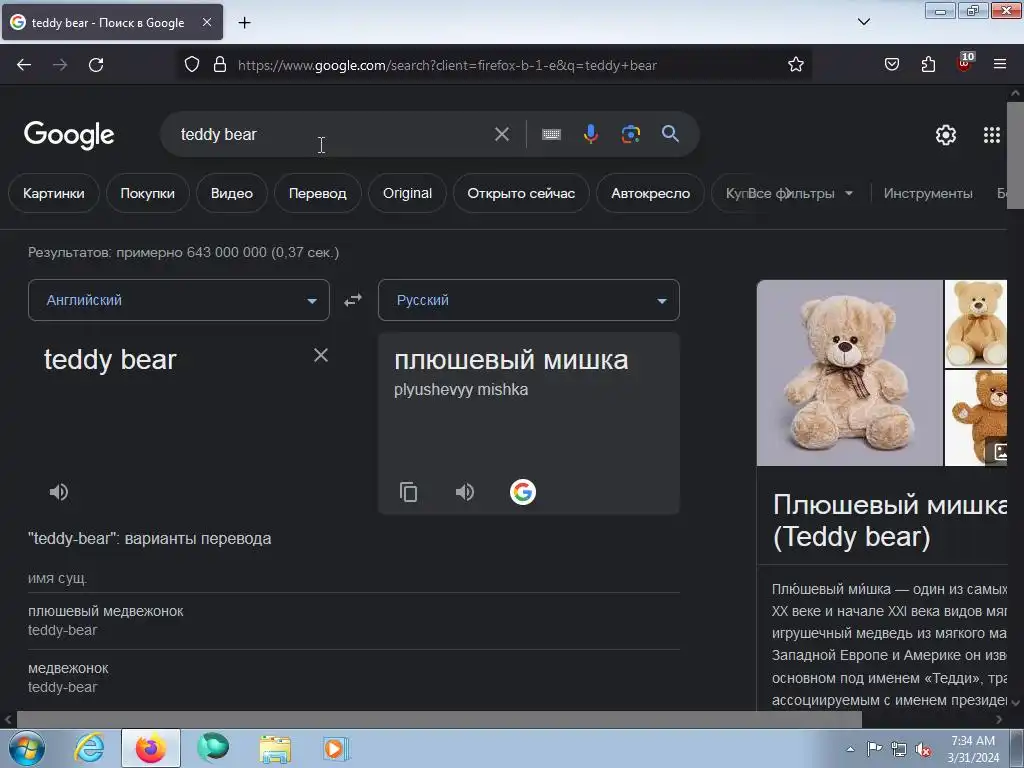This screenshot has height=768, width=1024.
Task: Select the медвежонок translation variant
Action: tap(68, 668)
